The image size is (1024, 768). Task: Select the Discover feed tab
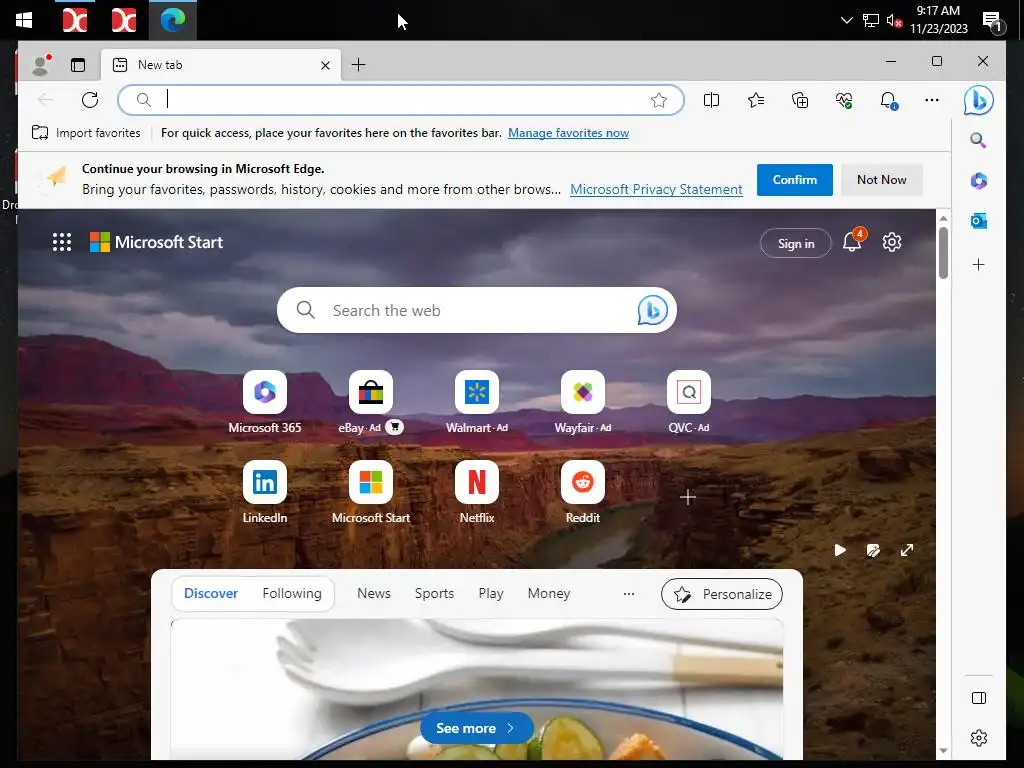(211, 593)
